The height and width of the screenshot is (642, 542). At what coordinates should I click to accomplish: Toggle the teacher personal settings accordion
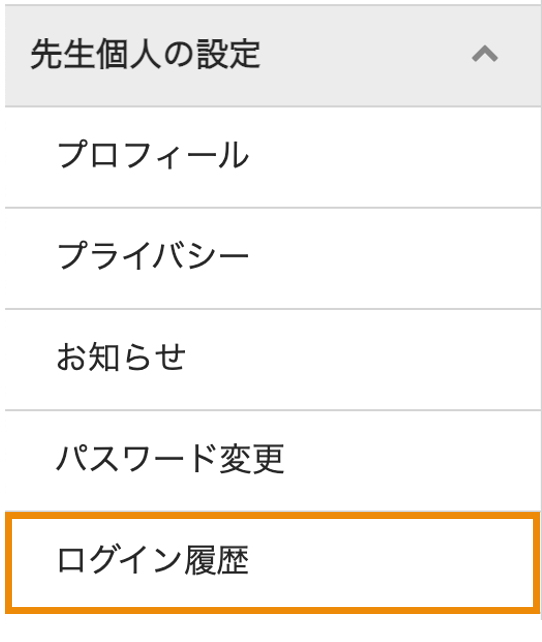[273, 56]
